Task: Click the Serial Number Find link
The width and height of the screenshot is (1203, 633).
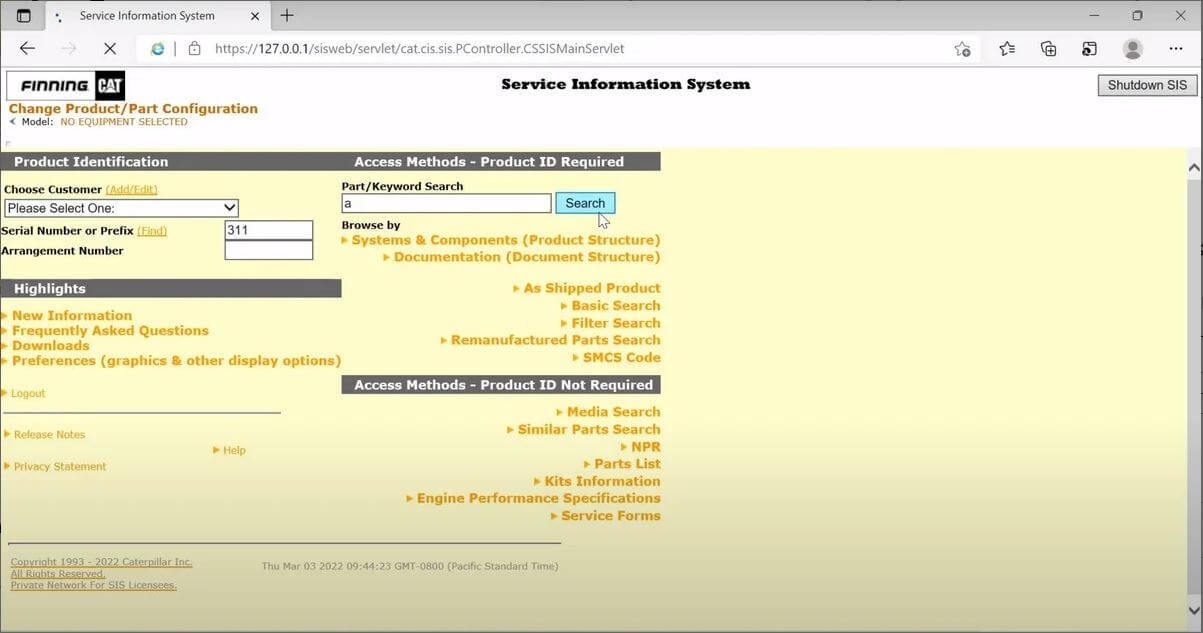Action: [x=152, y=231]
